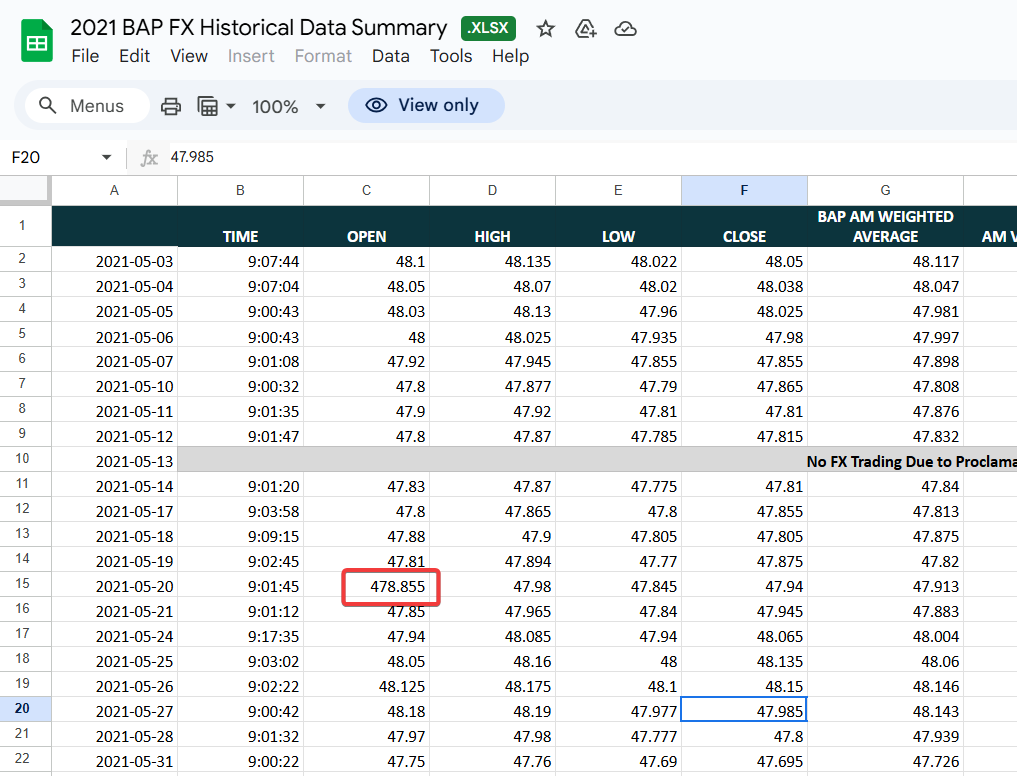Image resolution: width=1017 pixels, height=776 pixels.
Task: Click the fx formula icon
Action: [x=149, y=158]
